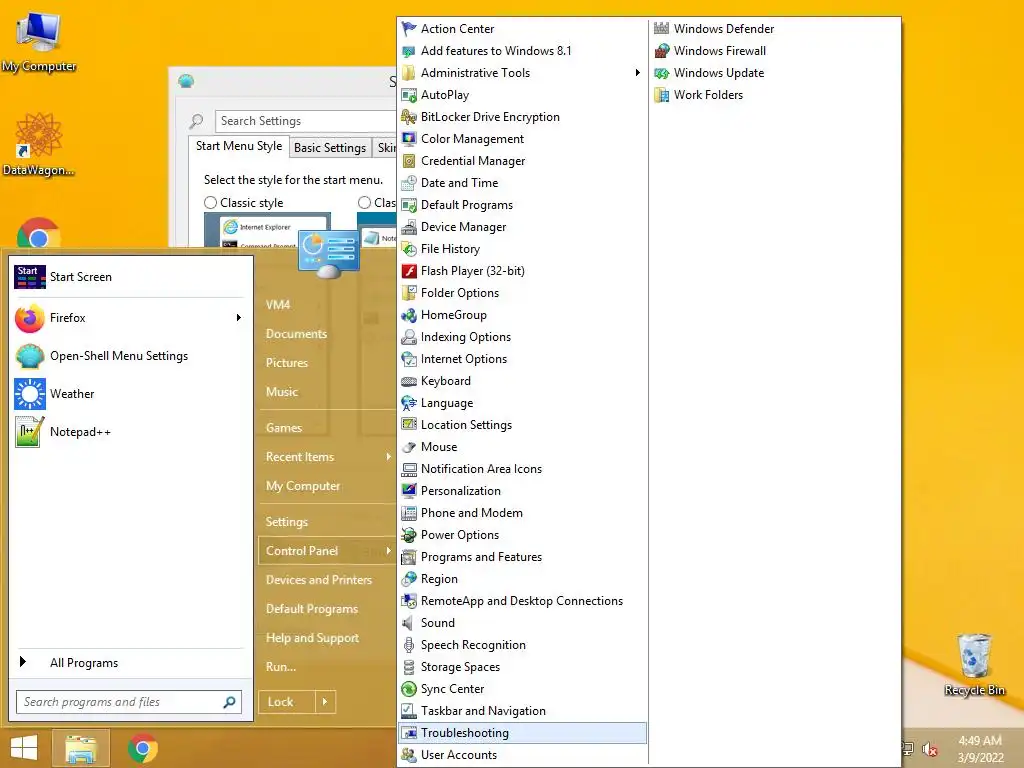Select Taskbar and Navigation entry
The image size is (1024, 768).
(522, 711)
